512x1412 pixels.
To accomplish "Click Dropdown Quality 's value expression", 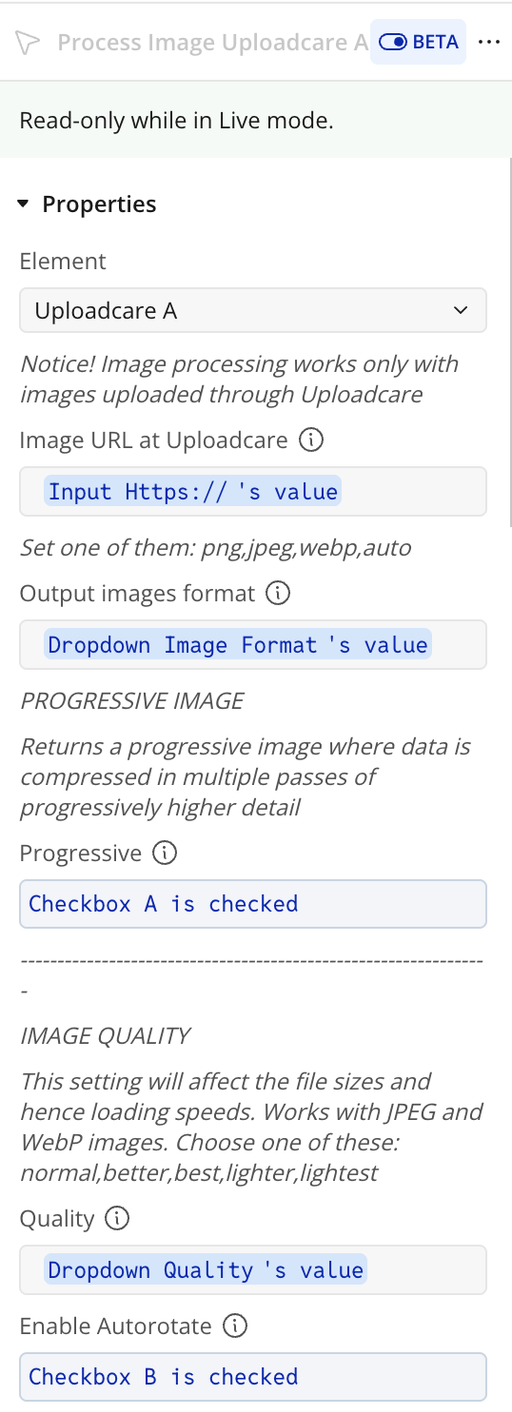I will [x=206, y=1270].
